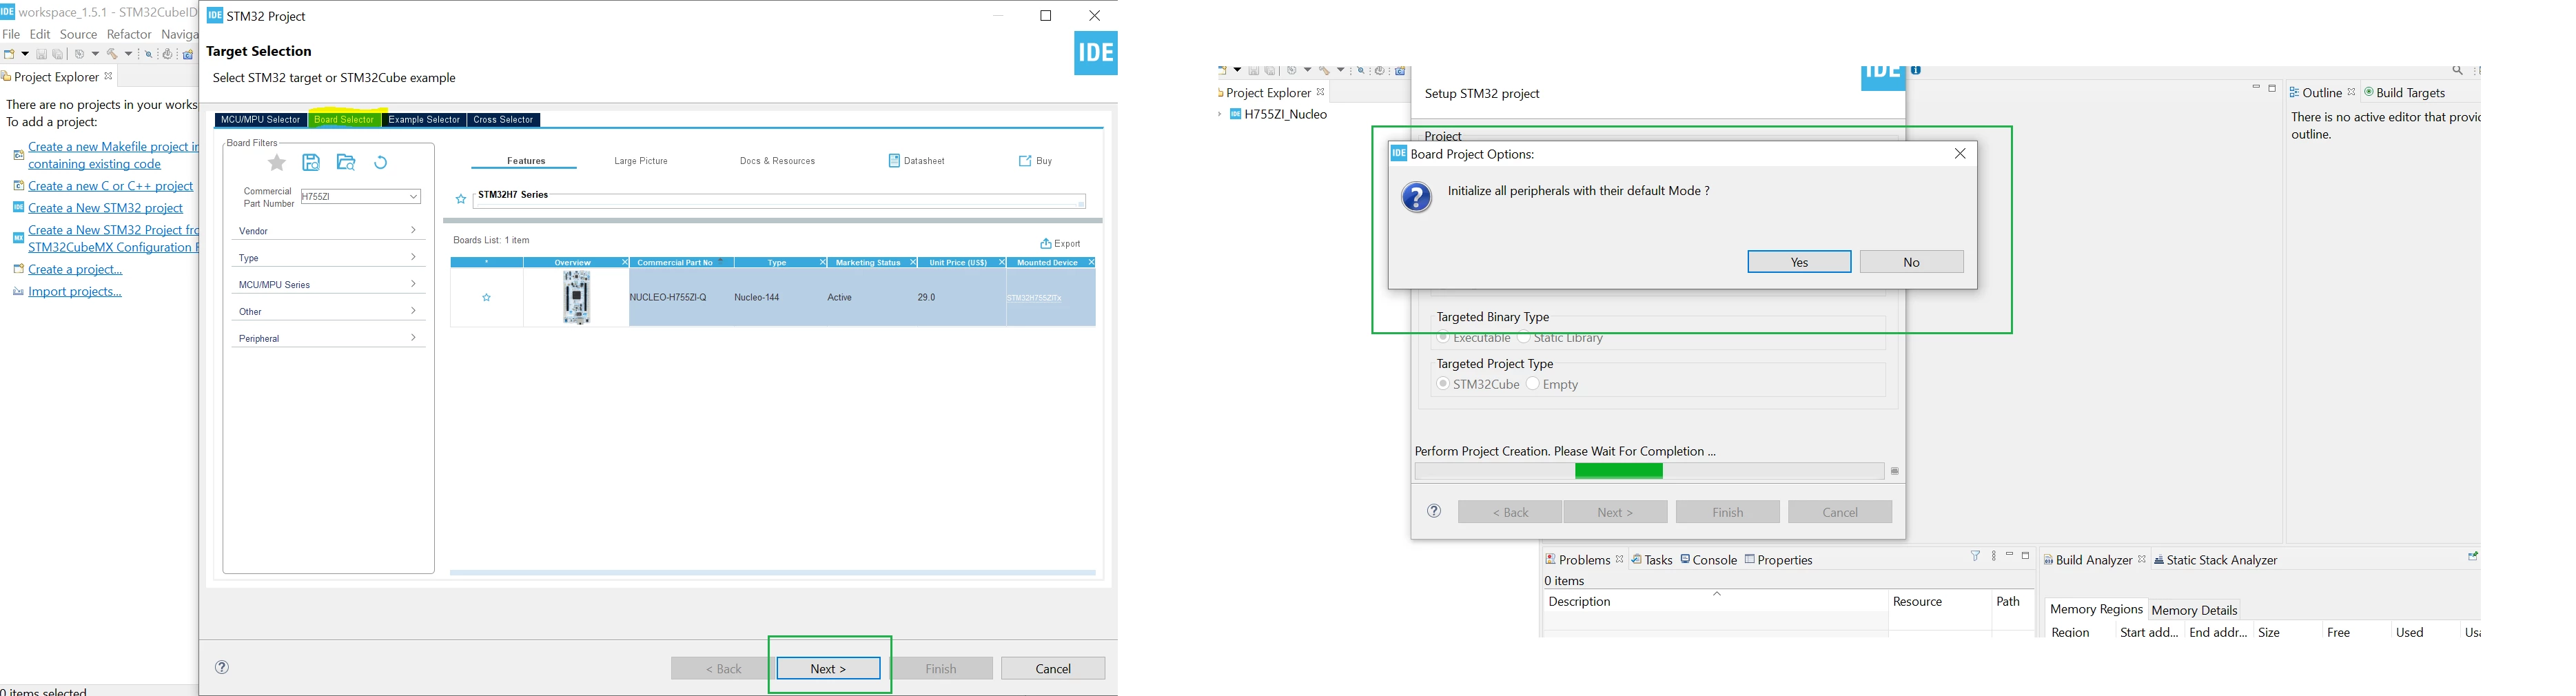Image resolution: width=2576 pixels, height=696 pixels.
Task: Open the build hammer dropdown arrow
Action: [129, 55]
